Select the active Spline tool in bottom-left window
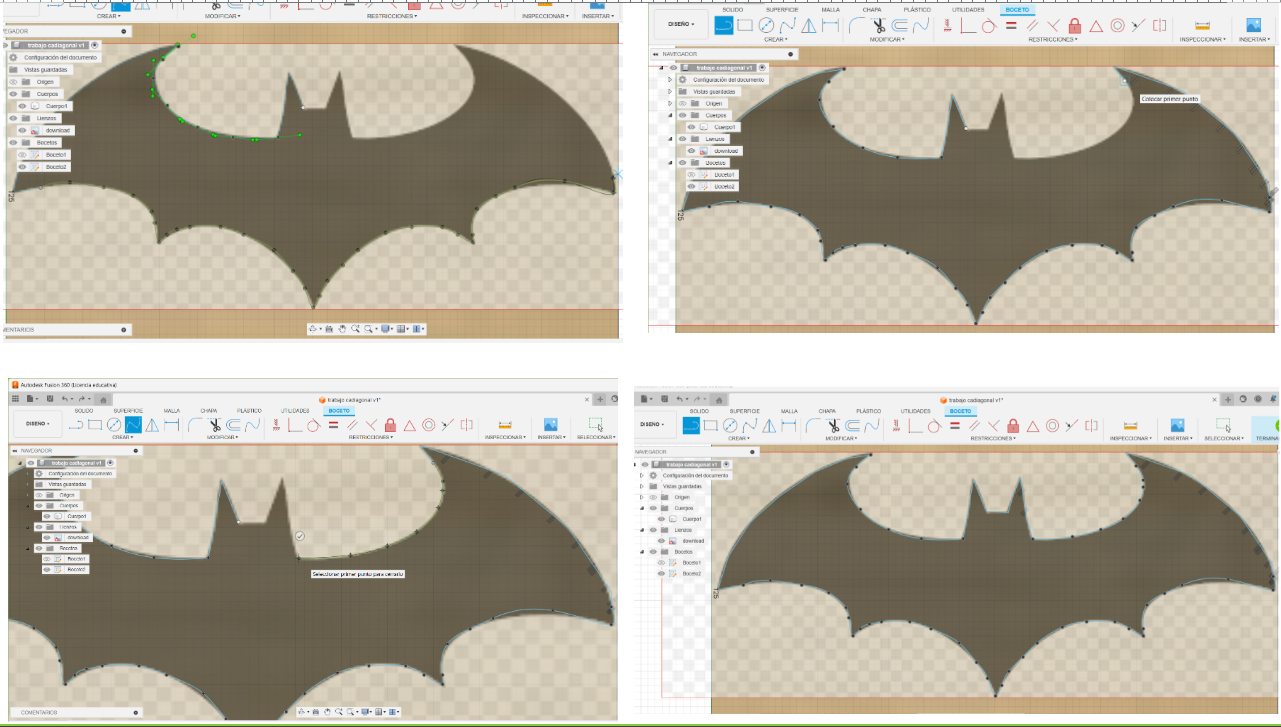Screen dimensions: 1281x727 [x=133, y=425]
